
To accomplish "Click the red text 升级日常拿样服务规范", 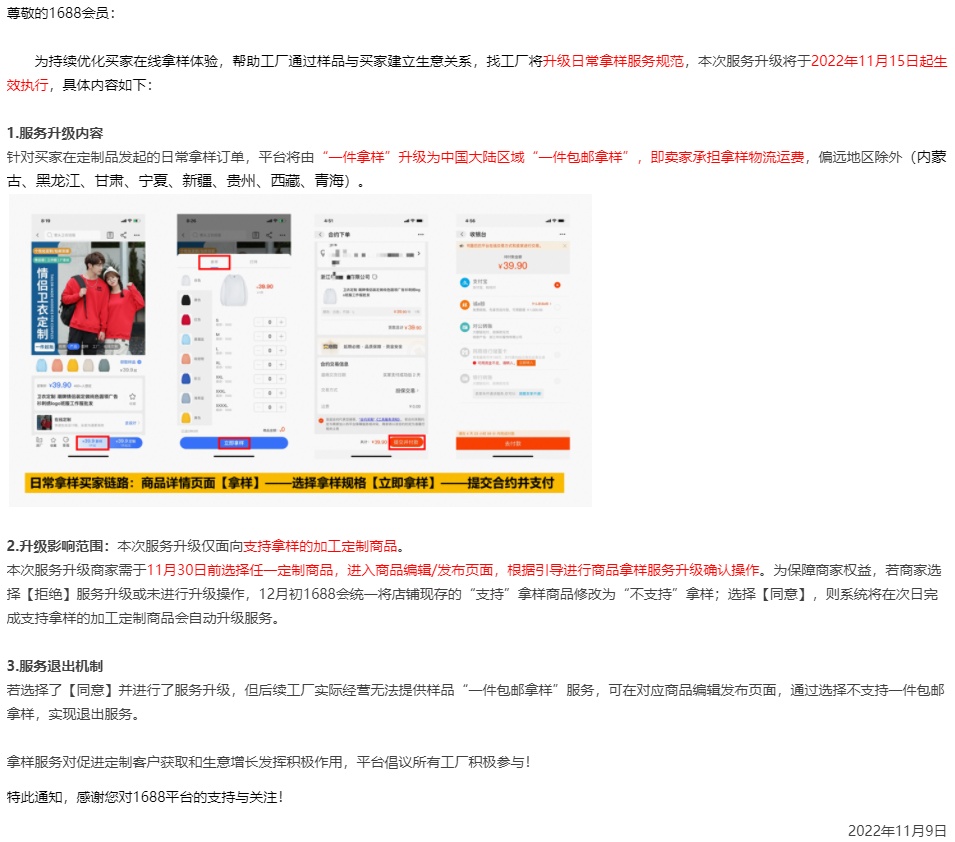I will click(613, 61).
